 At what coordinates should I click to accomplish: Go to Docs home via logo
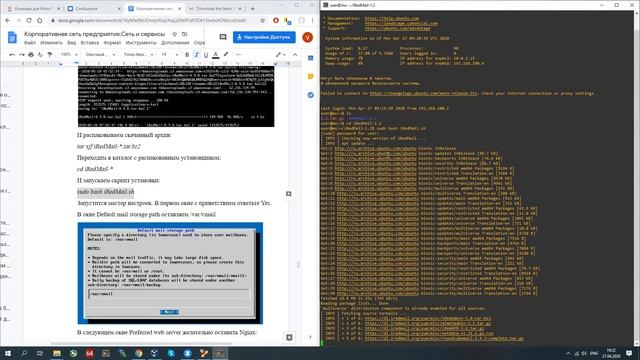tap(12, 37)
